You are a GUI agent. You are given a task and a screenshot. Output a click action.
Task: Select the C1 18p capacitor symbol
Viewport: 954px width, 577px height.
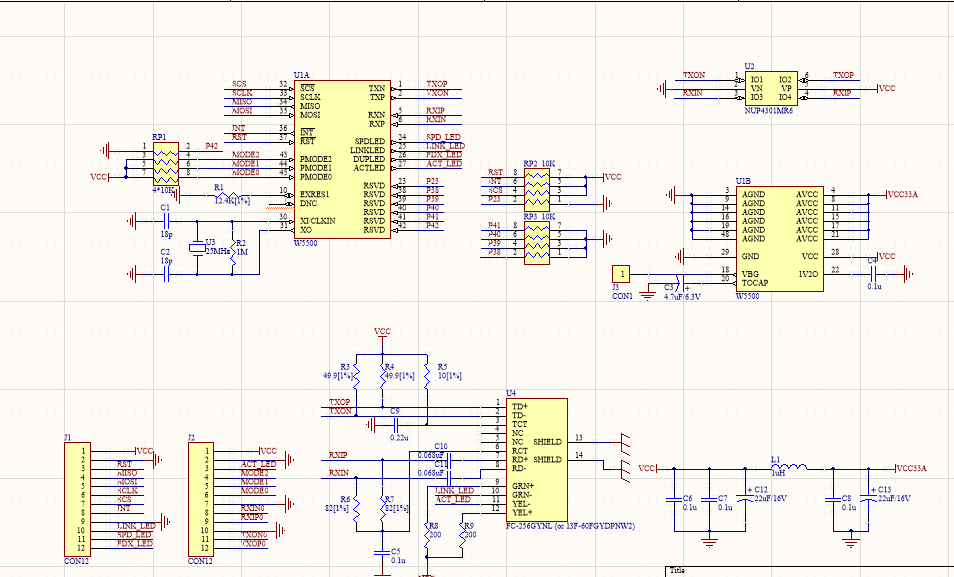pos(165,221)
